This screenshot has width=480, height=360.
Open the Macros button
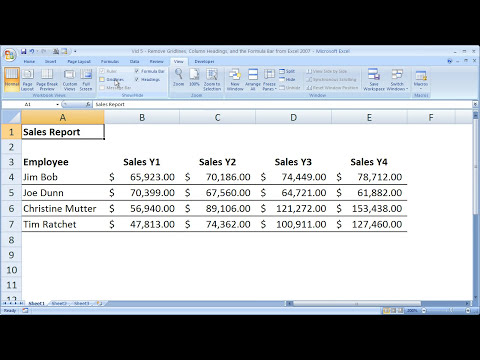pos(421,79)
